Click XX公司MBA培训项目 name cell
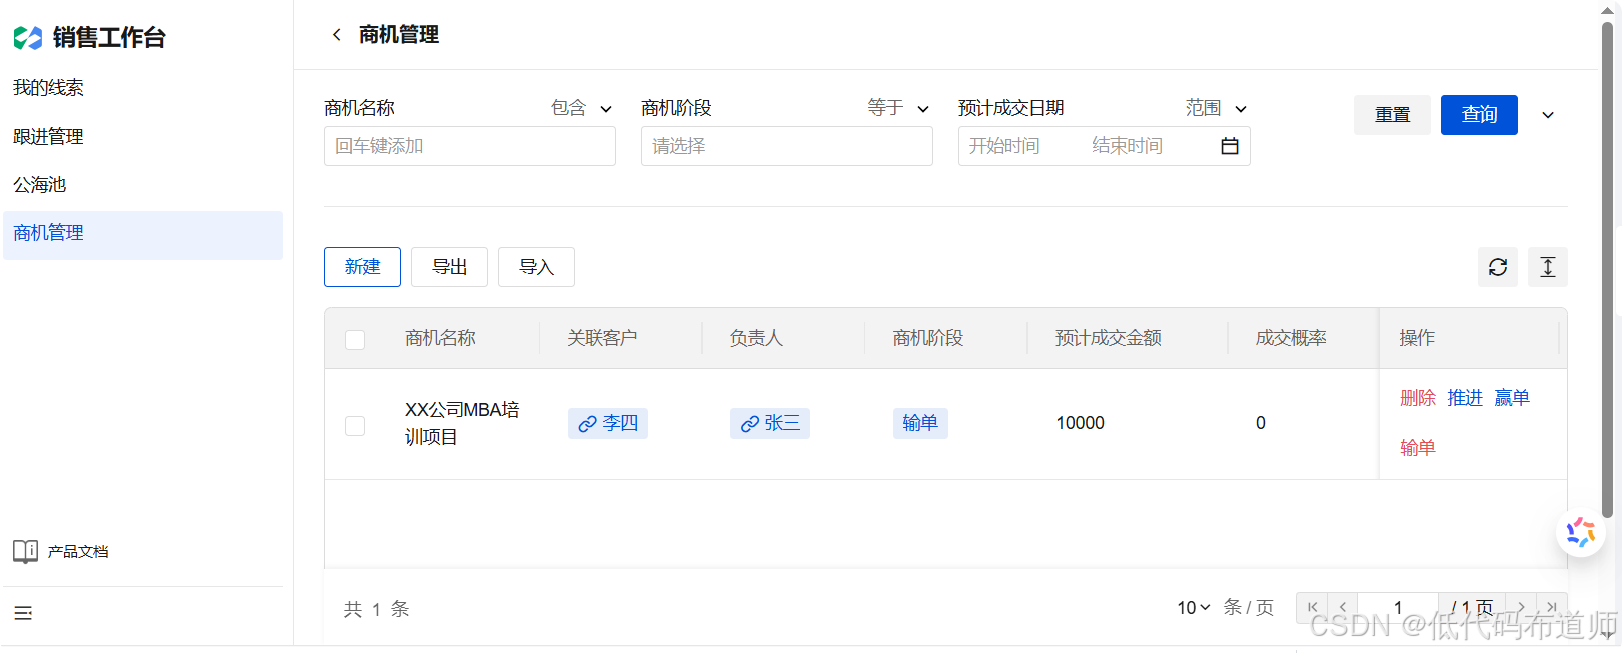Image resolution: width=1622 pixels, height=653 pixels. pos(462,423)
